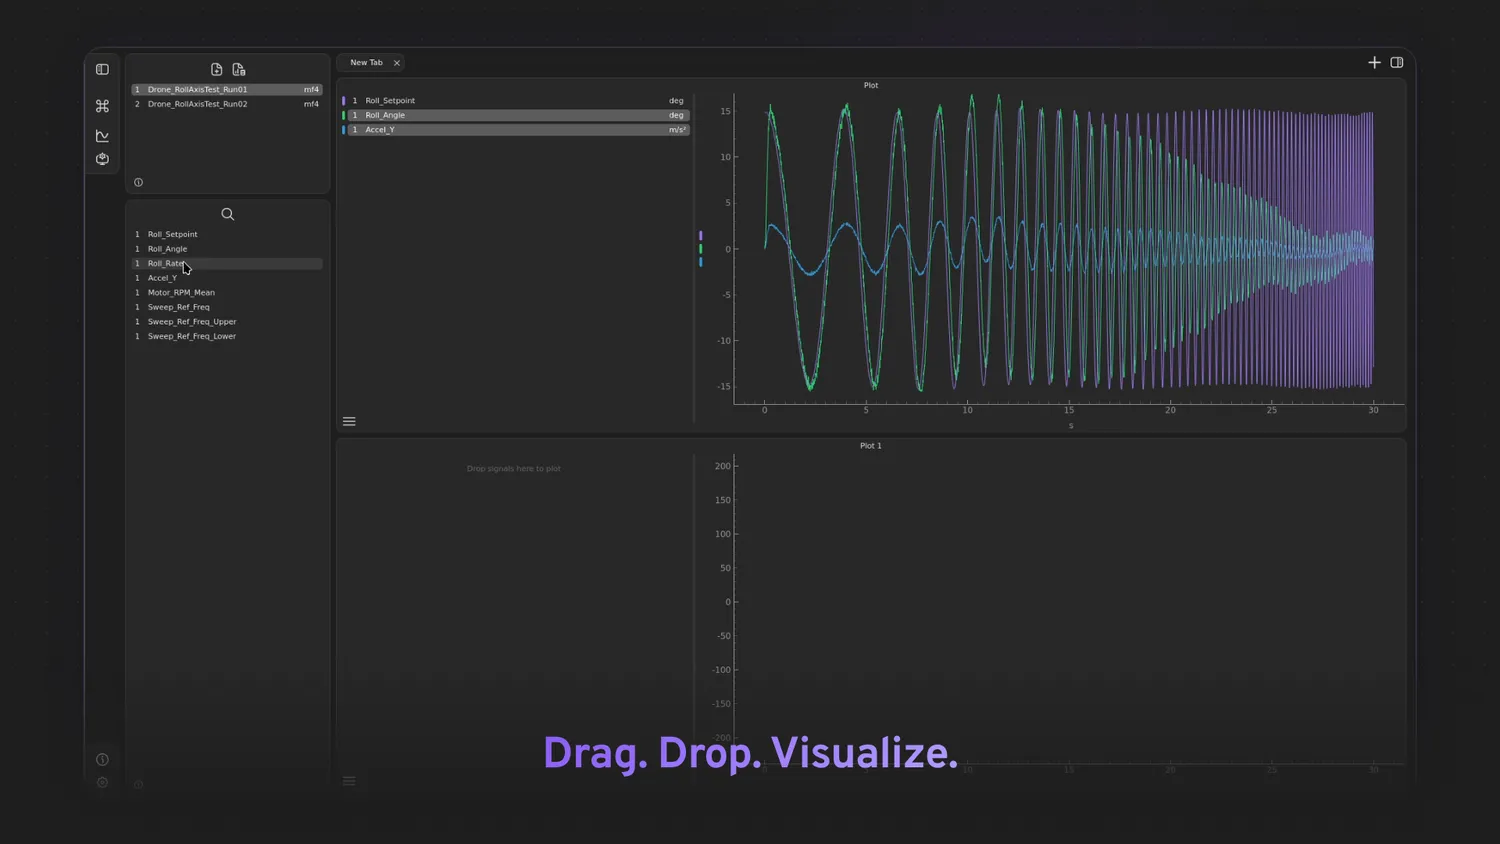This screenshot has width=1500, height=844.
Task: Close the New Tab tab
Action: (x=397, y=63)
